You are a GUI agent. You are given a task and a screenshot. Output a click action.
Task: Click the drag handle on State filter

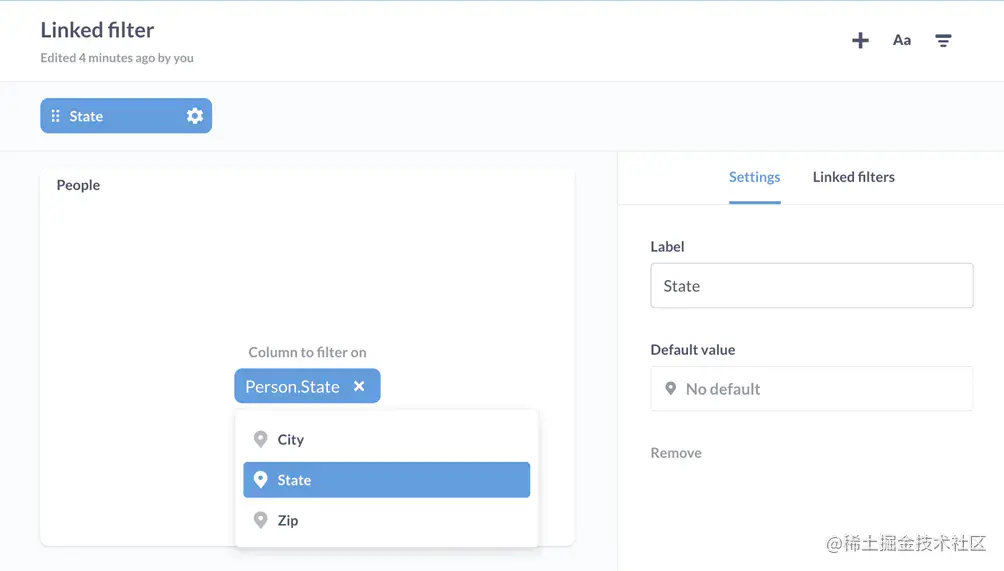(x=56, y=116)
